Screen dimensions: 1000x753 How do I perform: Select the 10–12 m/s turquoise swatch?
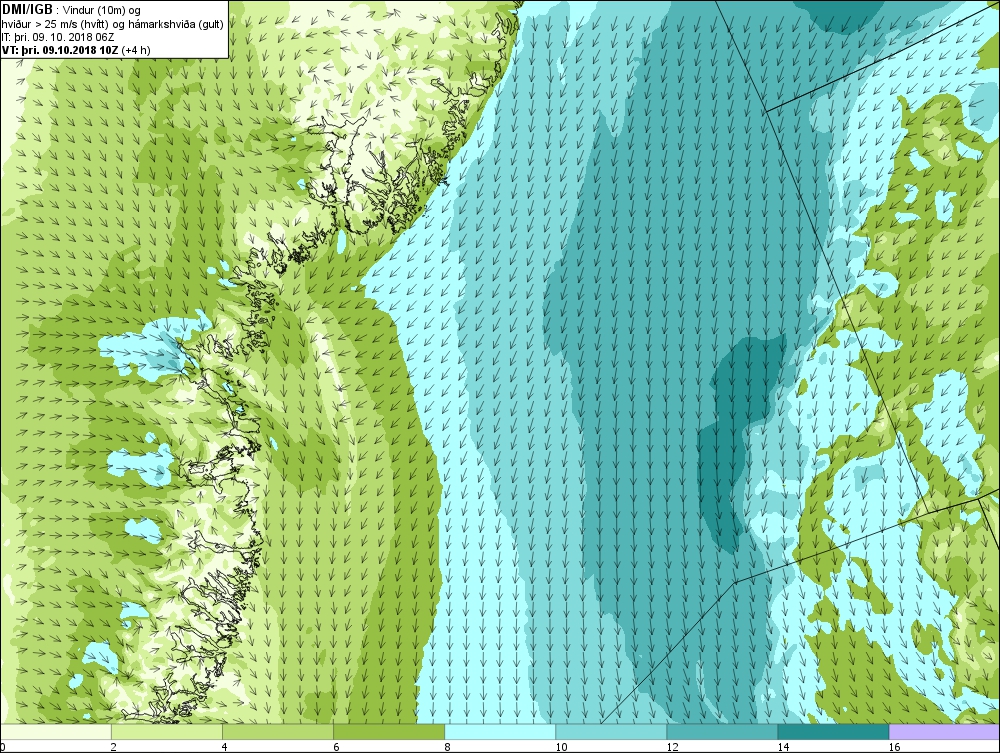(611, 731)
